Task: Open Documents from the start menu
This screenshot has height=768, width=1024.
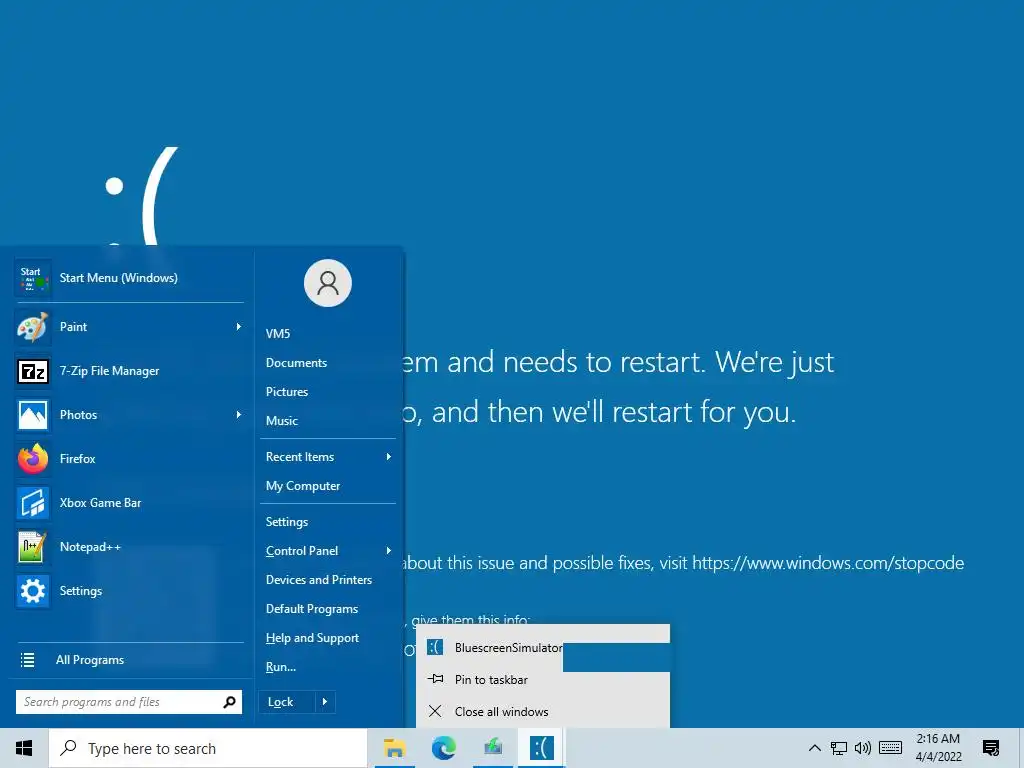Action: click(296, 363)
